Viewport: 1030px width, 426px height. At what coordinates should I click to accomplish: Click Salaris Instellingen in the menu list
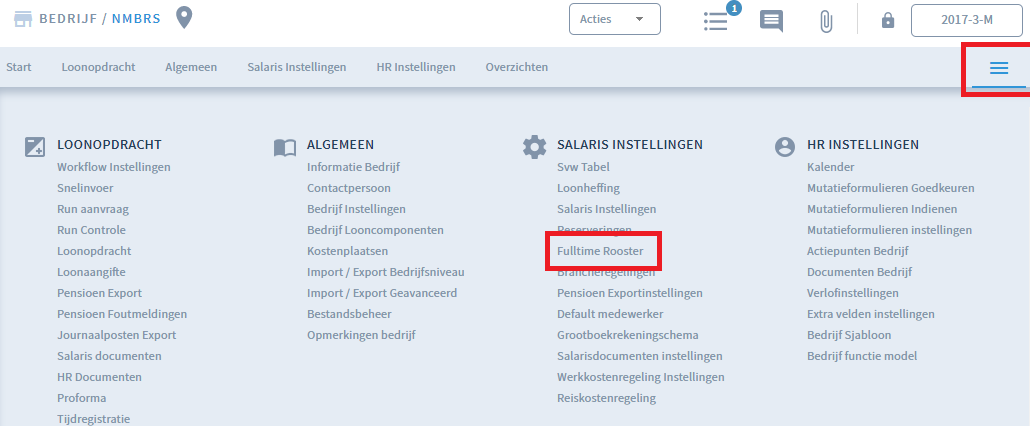[606, 209]
